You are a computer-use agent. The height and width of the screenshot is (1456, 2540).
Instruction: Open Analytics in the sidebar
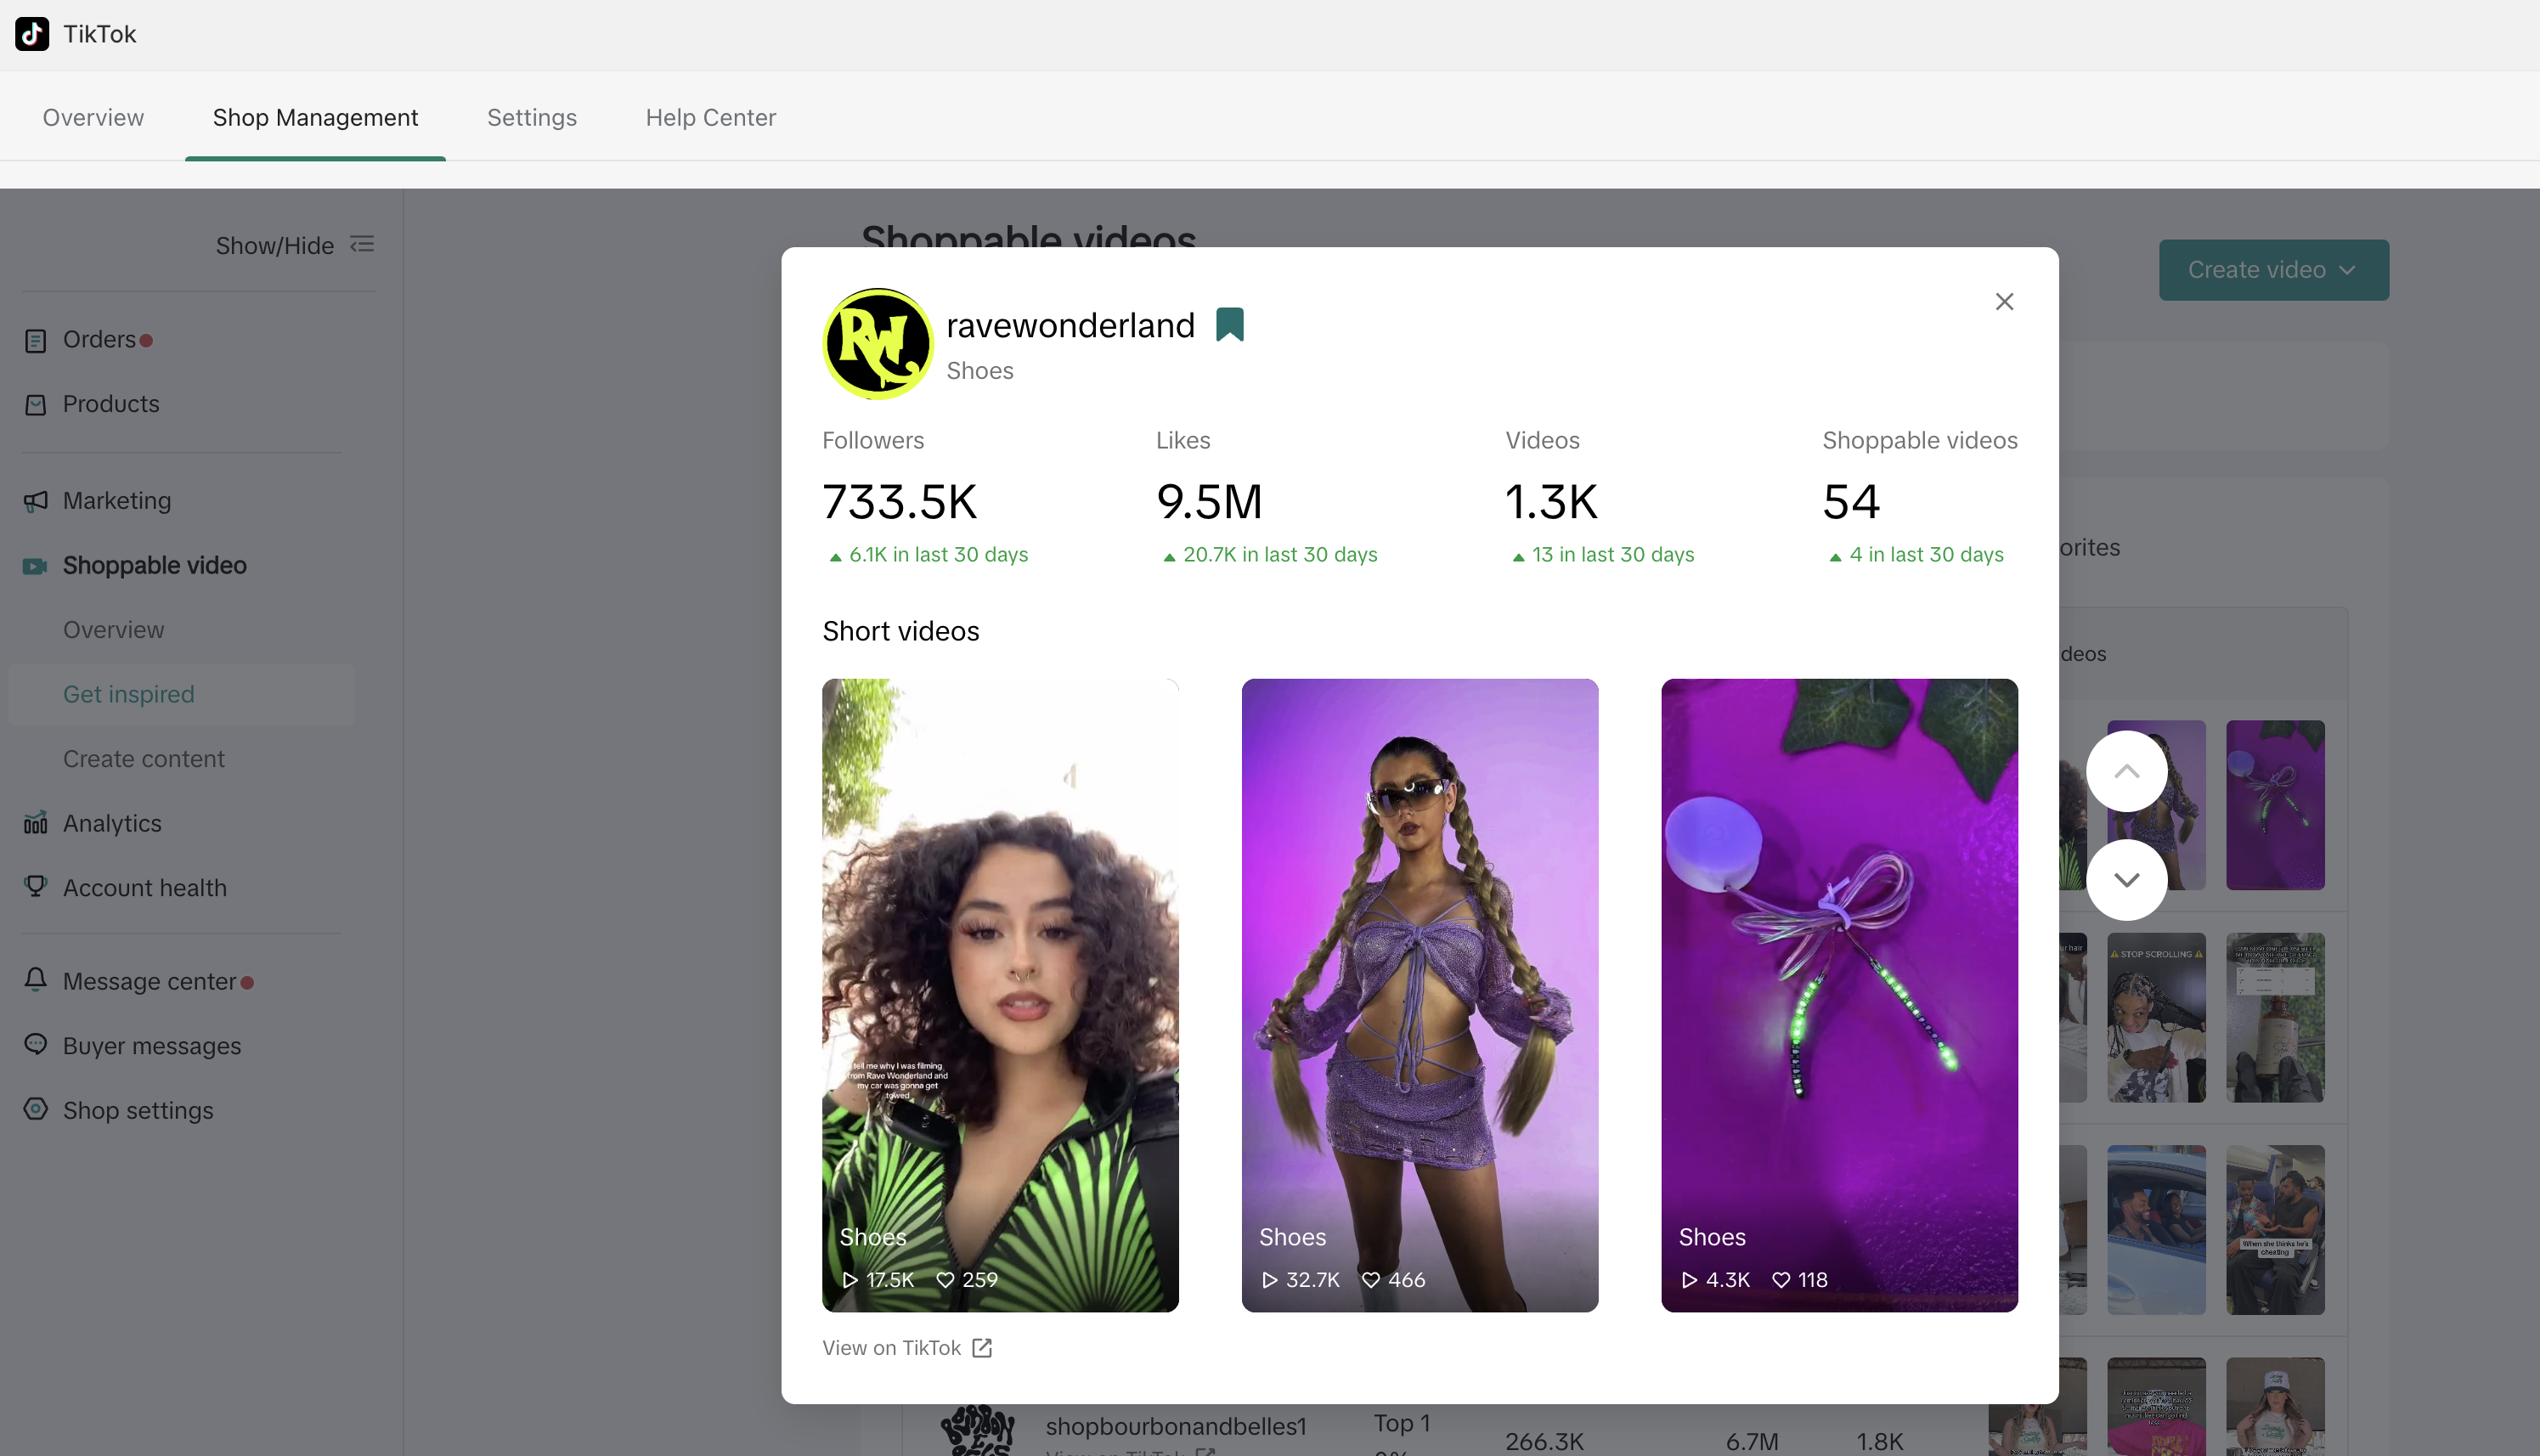pos(111,824)
